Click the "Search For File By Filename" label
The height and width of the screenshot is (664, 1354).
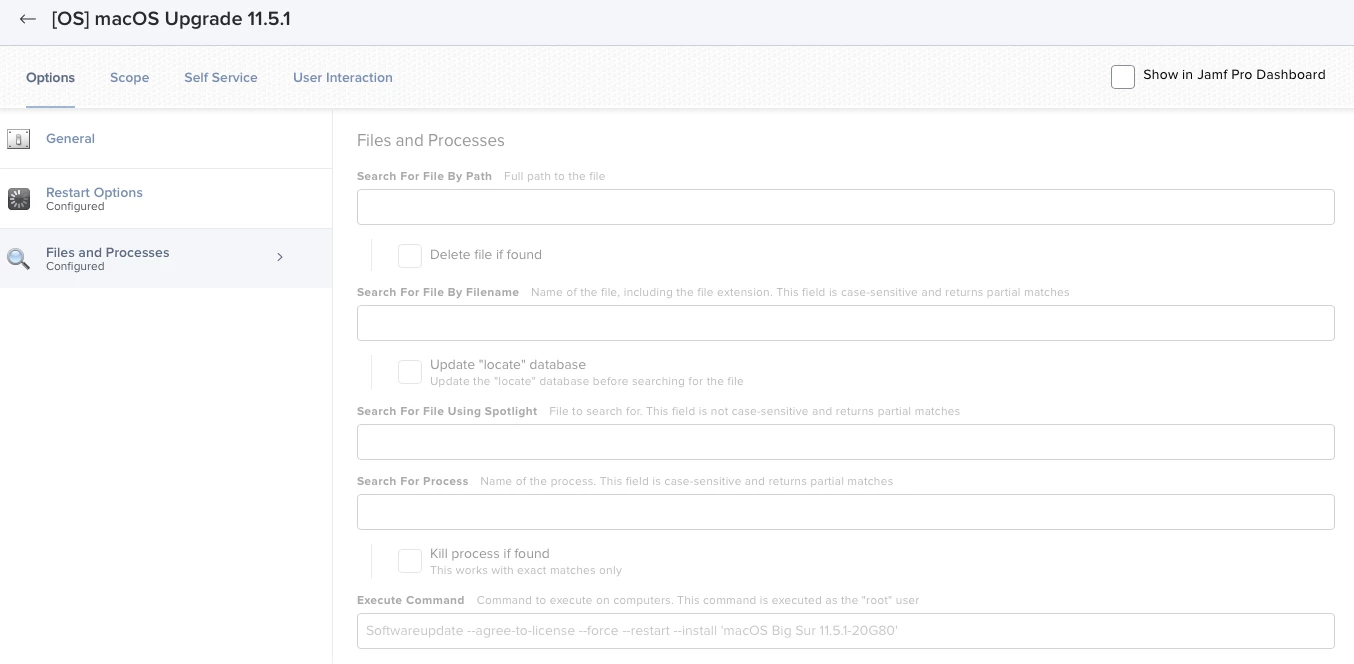point(438,292)
